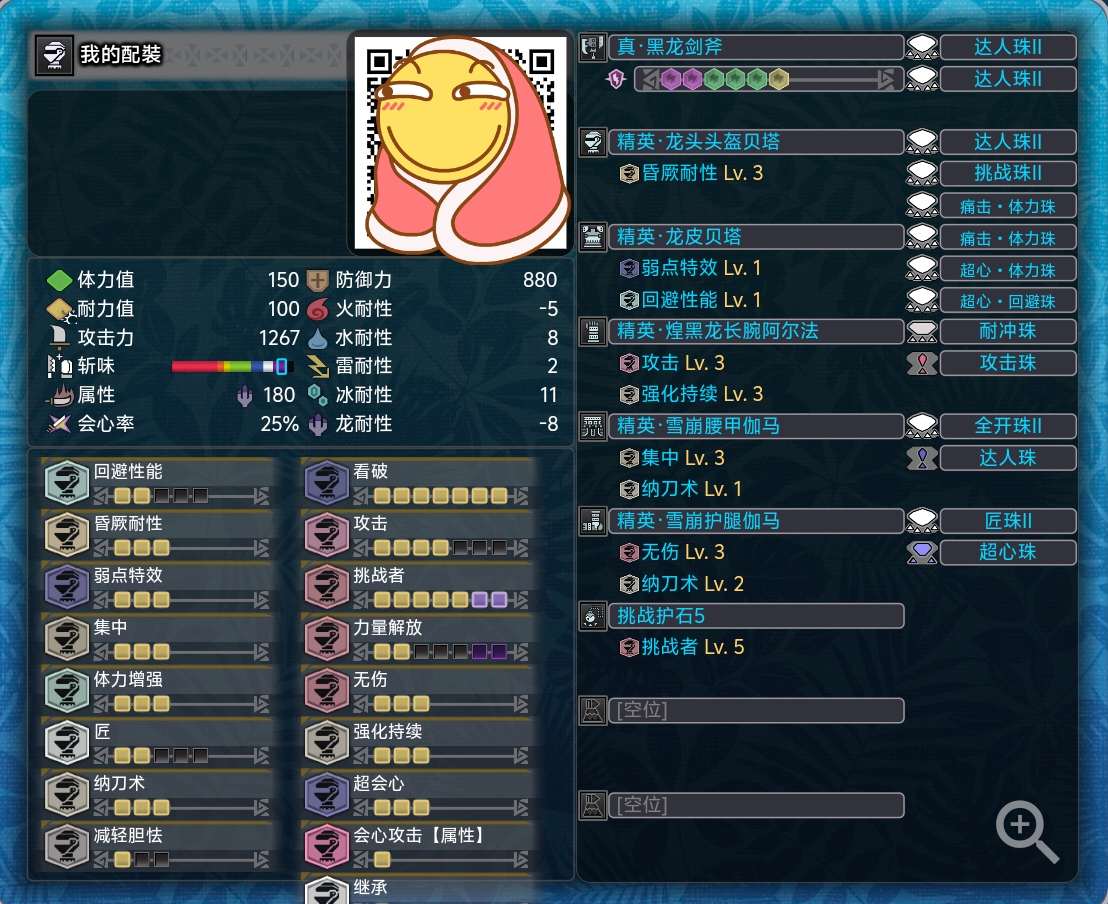Click the helmet icon beside 精英·龙头头盔贝塔

click(592, 142)
